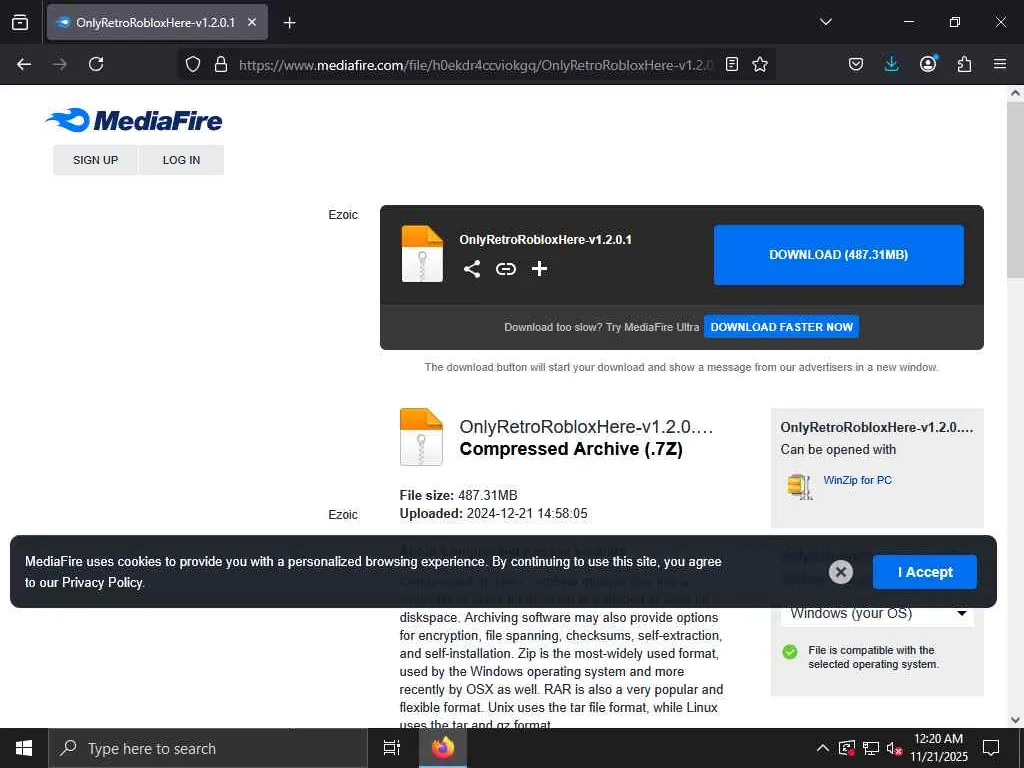Click DOWNLOAD (487.31MB) button
Image resolution: width=1024 pixels, height=768 pixels.
pyautogui.click(x=839, y=255)
